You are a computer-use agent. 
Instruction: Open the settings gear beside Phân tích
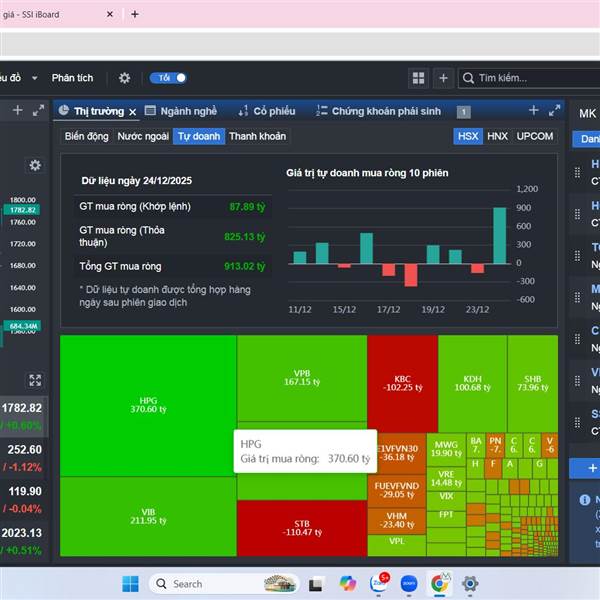click(x=124, y=78)
